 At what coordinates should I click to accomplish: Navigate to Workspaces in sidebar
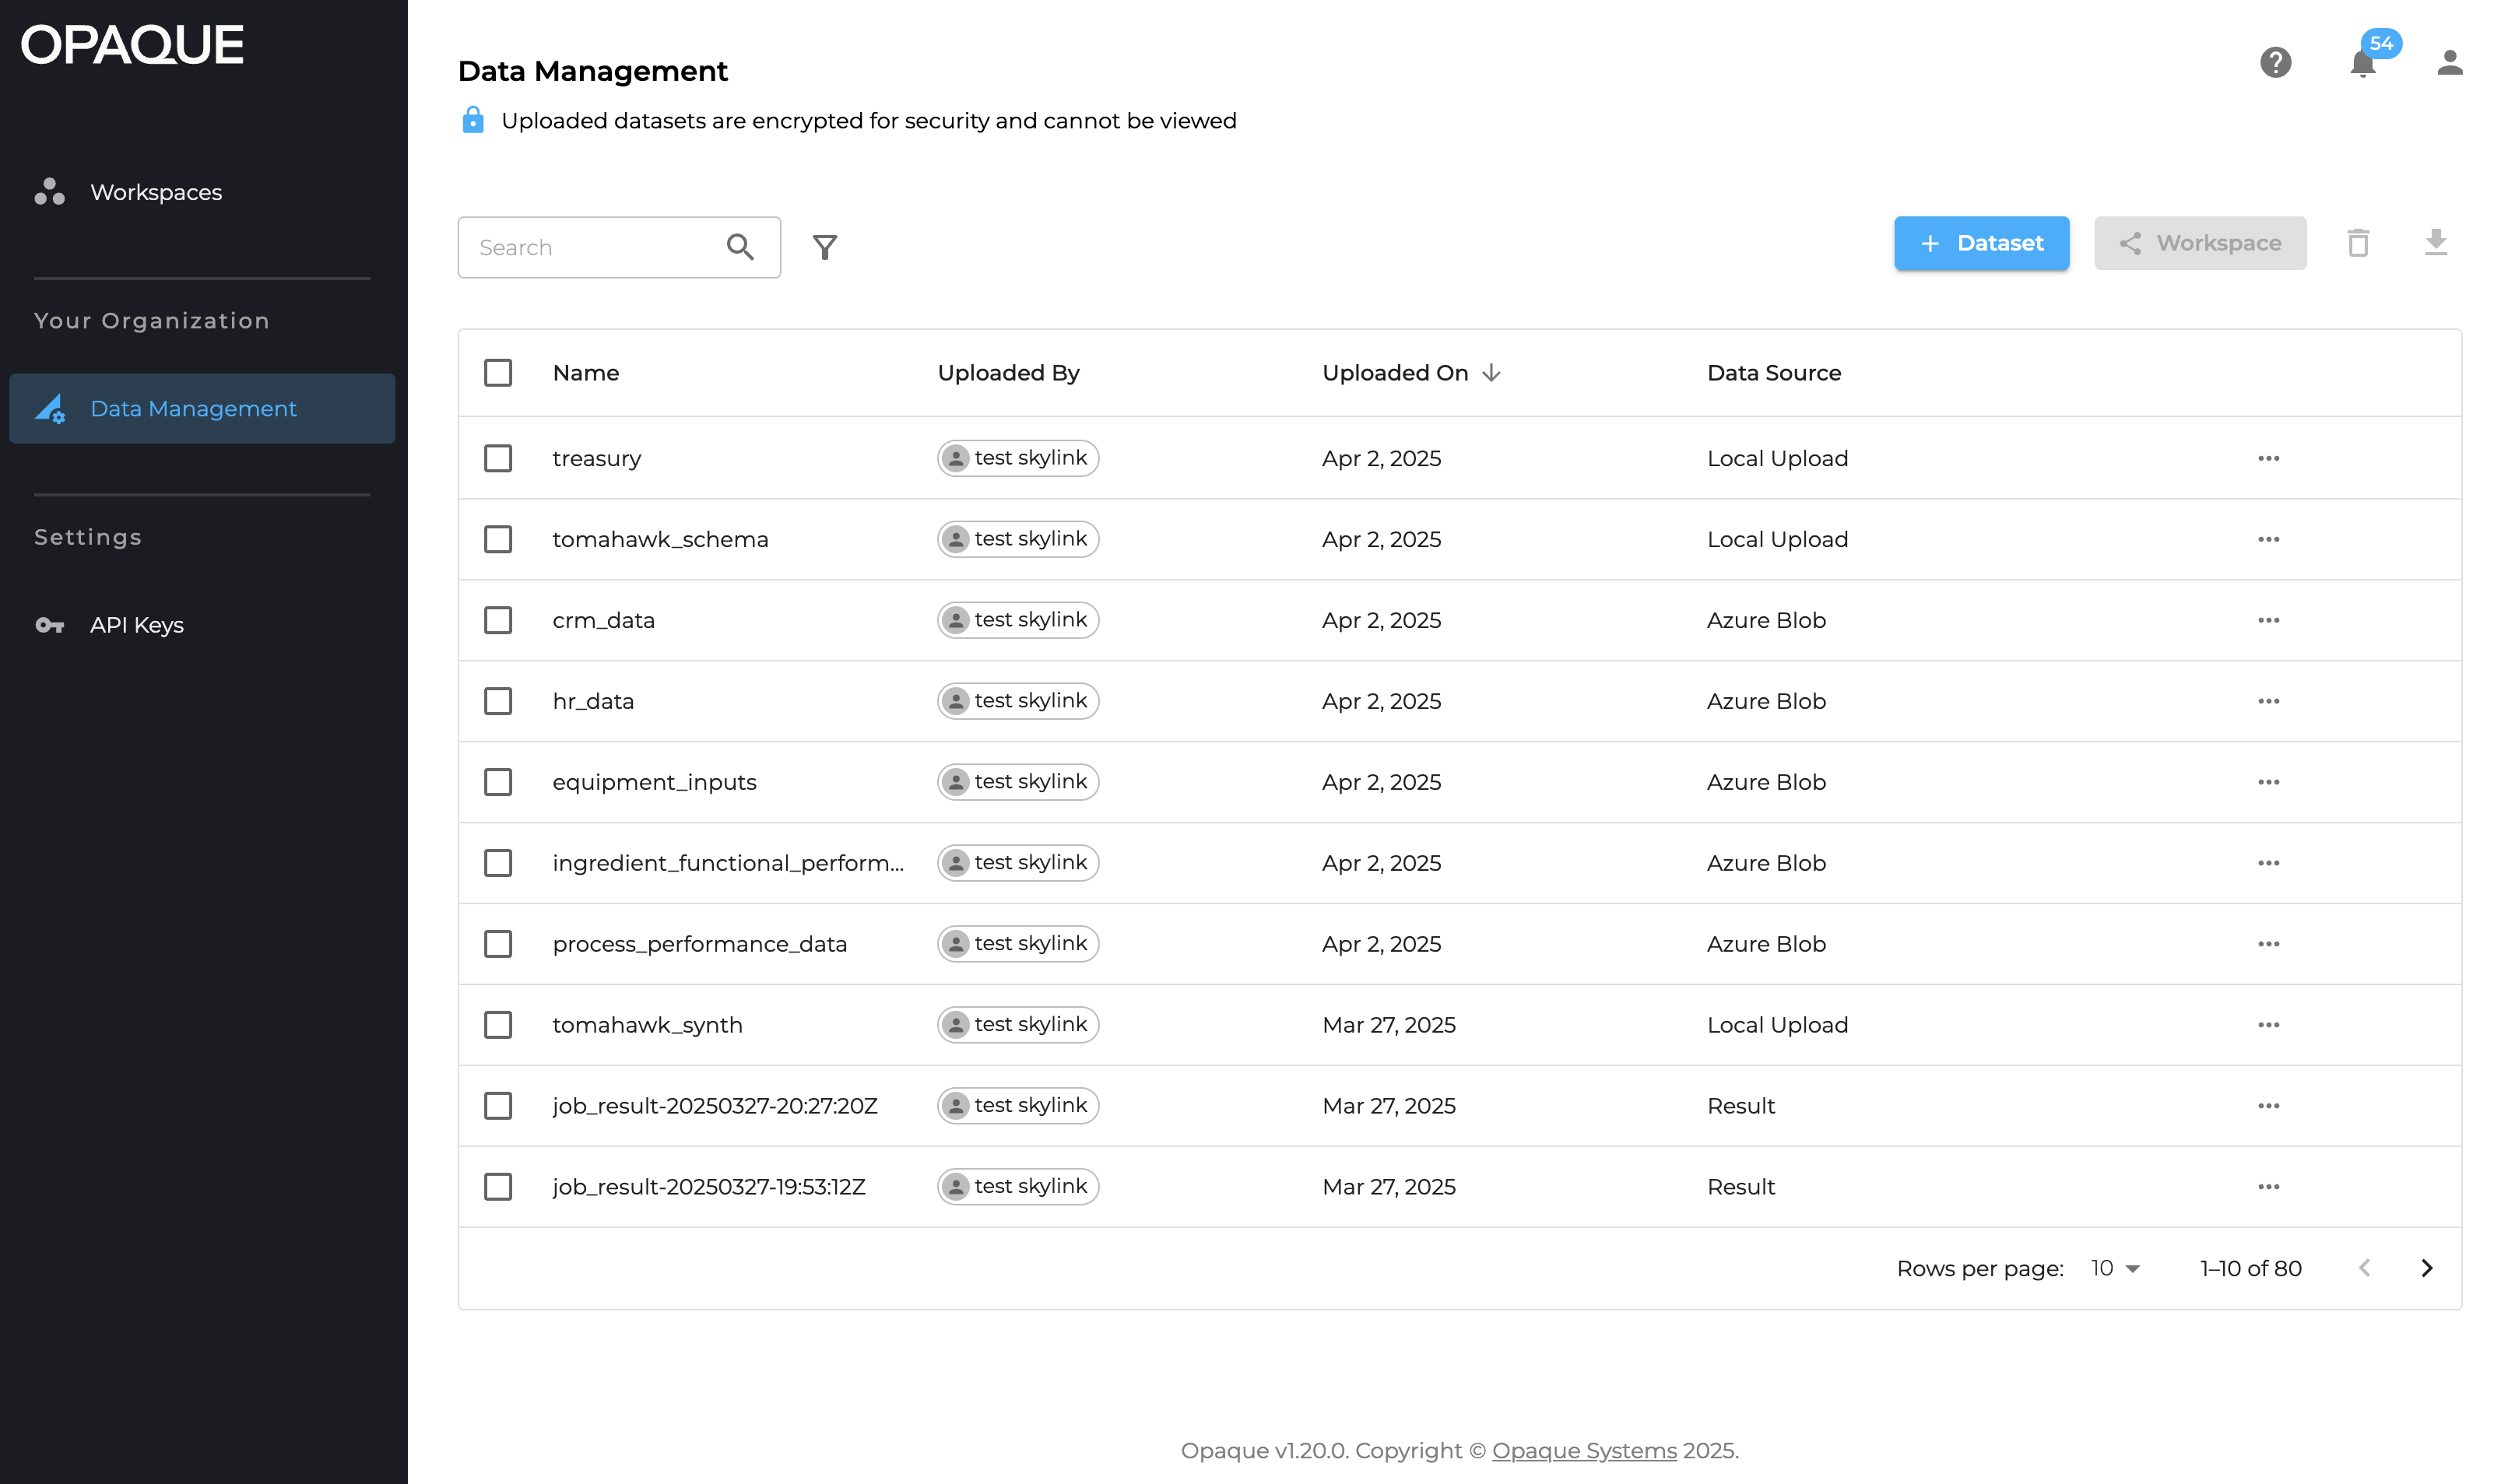coord(156,192)
